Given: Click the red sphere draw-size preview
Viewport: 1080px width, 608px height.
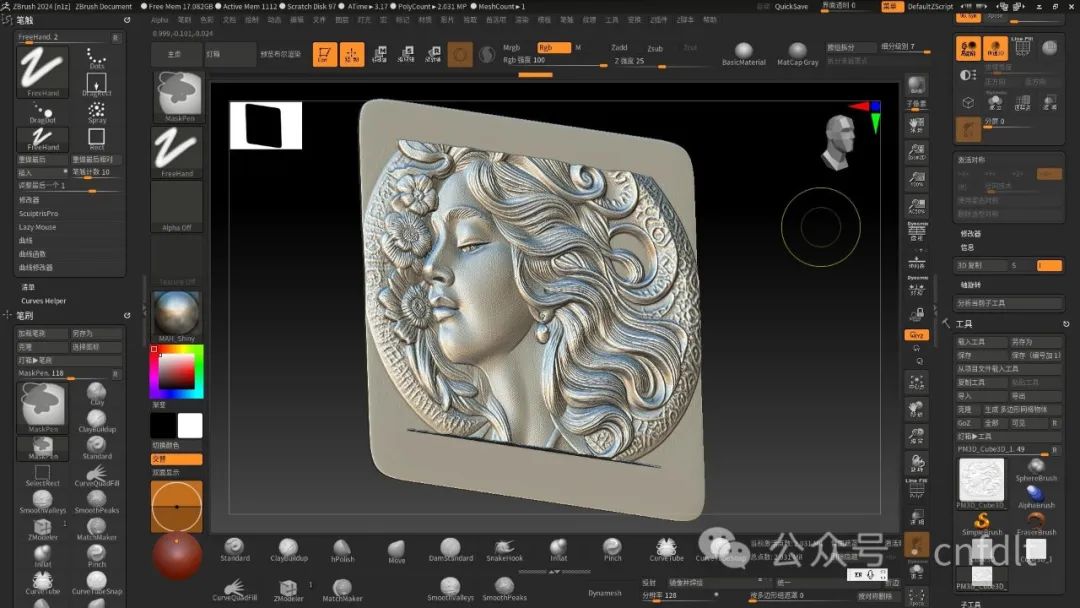Looking at the screenshot, I should pos(177,556).
